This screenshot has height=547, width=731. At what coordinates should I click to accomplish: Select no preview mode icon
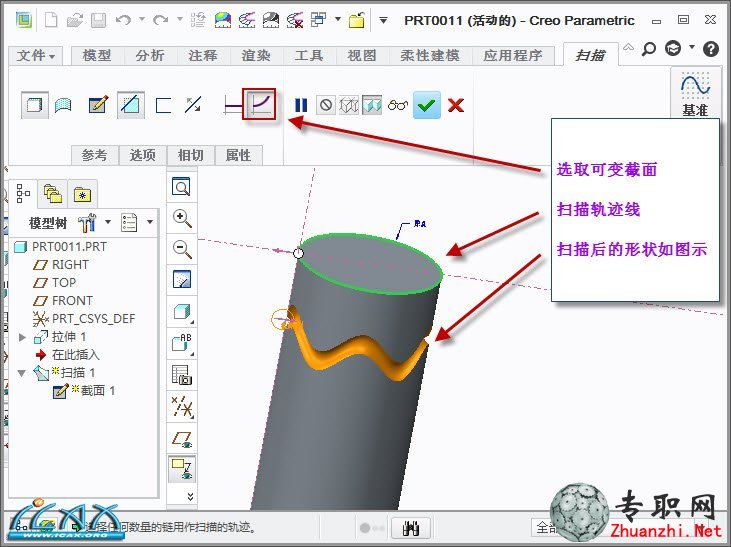pos(325,105)
